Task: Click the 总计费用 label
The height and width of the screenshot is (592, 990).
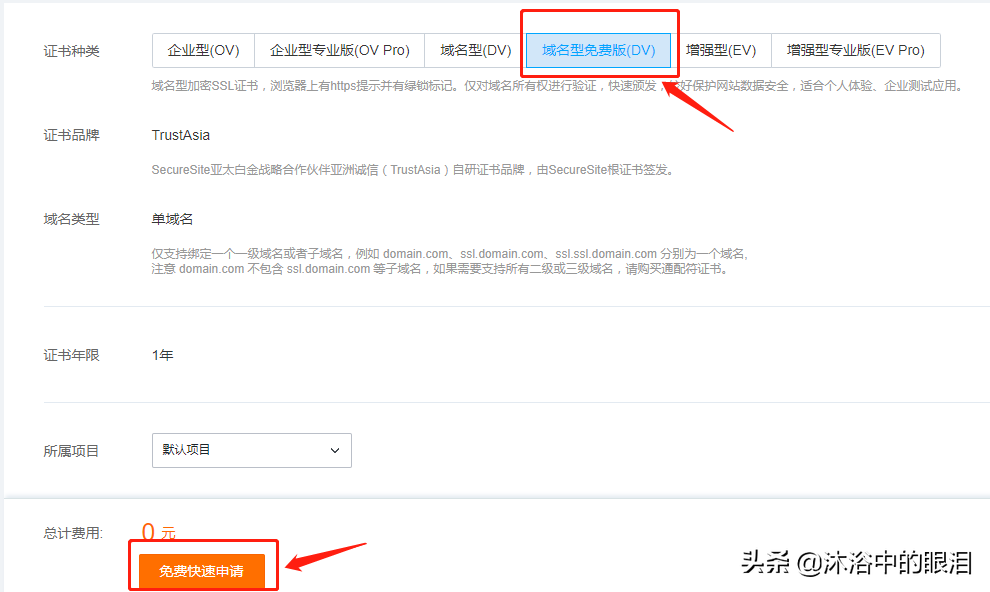Action: tap(73, 533)
